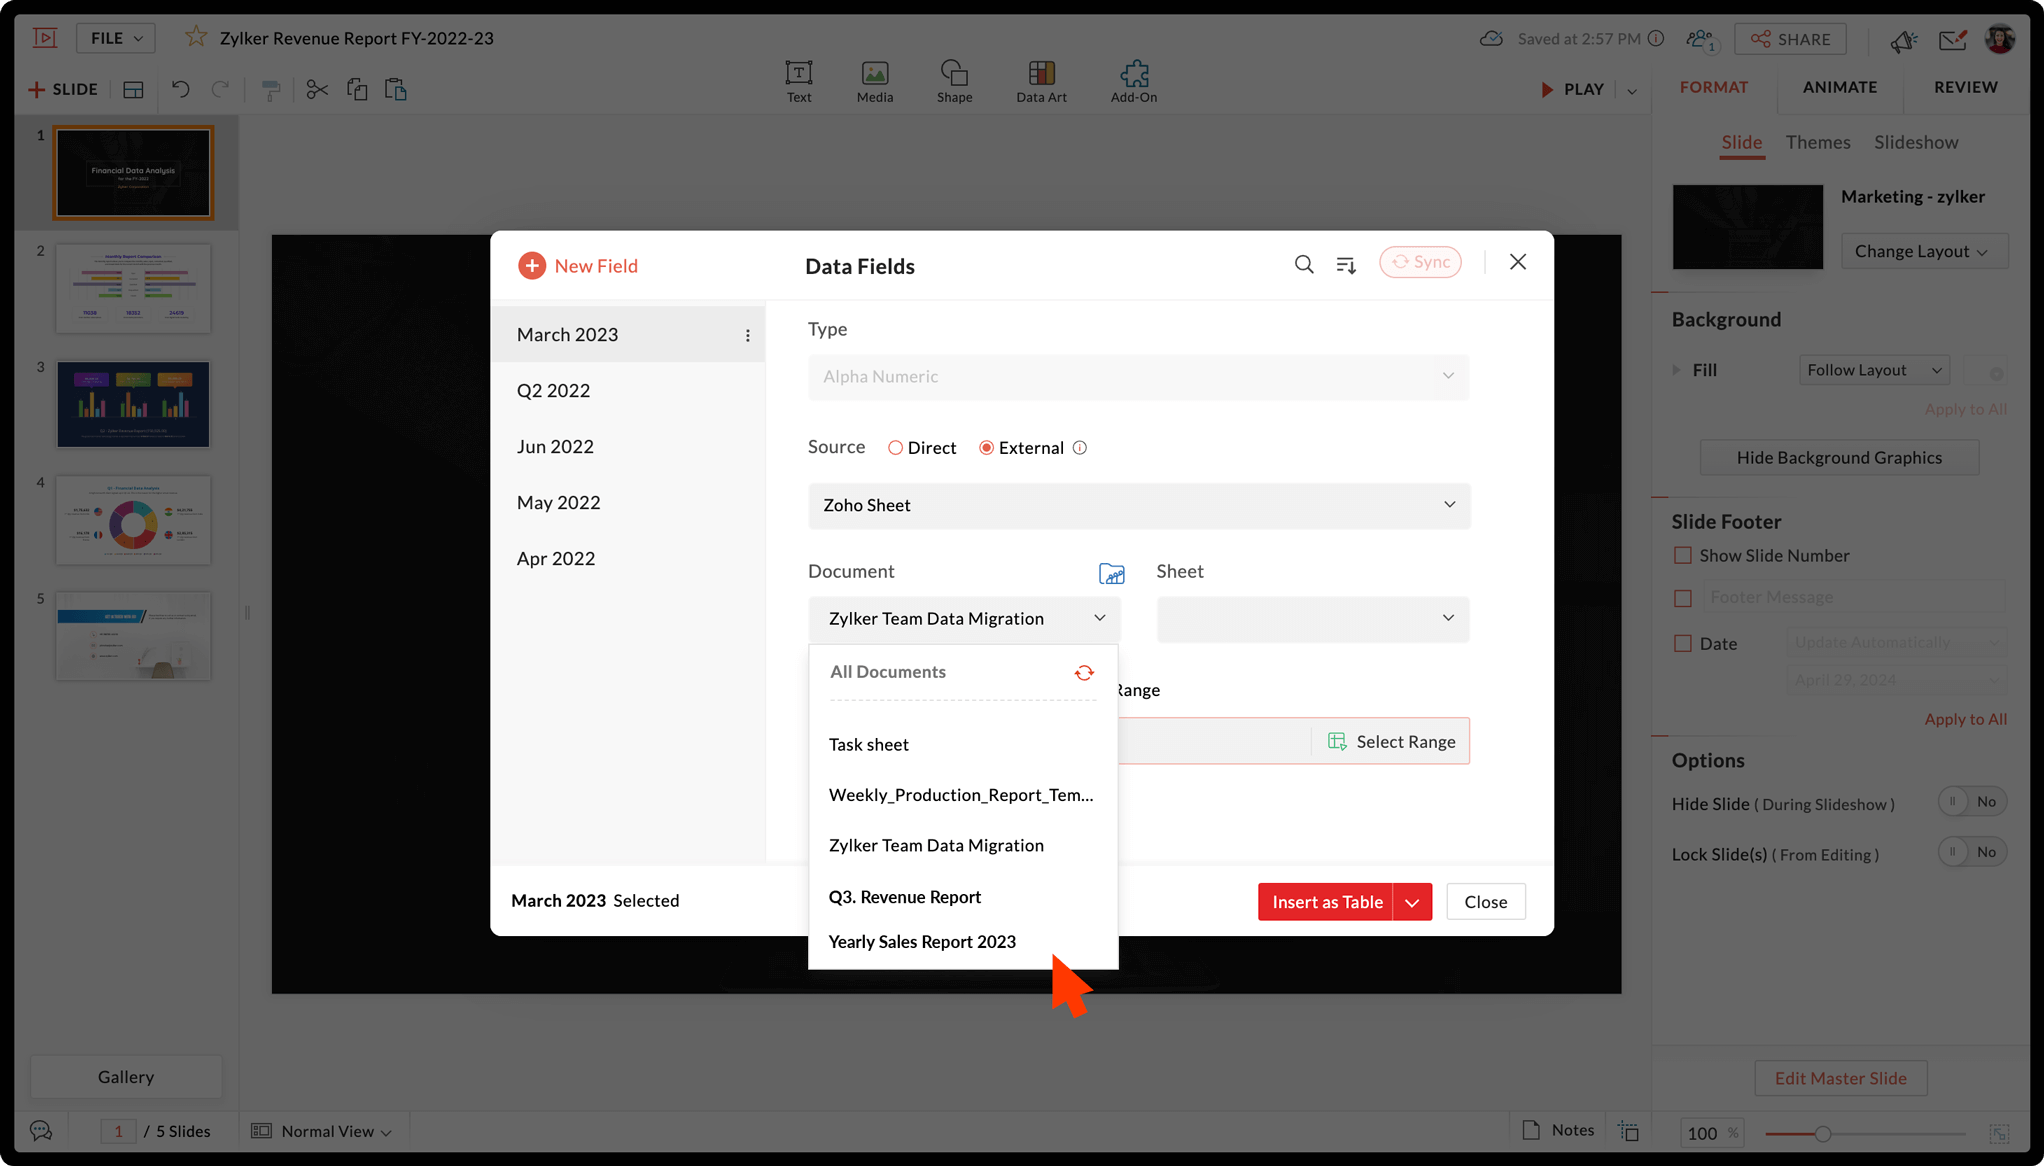Image resolution: width=2044 pixels, height=1166 pixels.
Task: Enable the Date checkbox
Action: click(x=1683, y=644)
